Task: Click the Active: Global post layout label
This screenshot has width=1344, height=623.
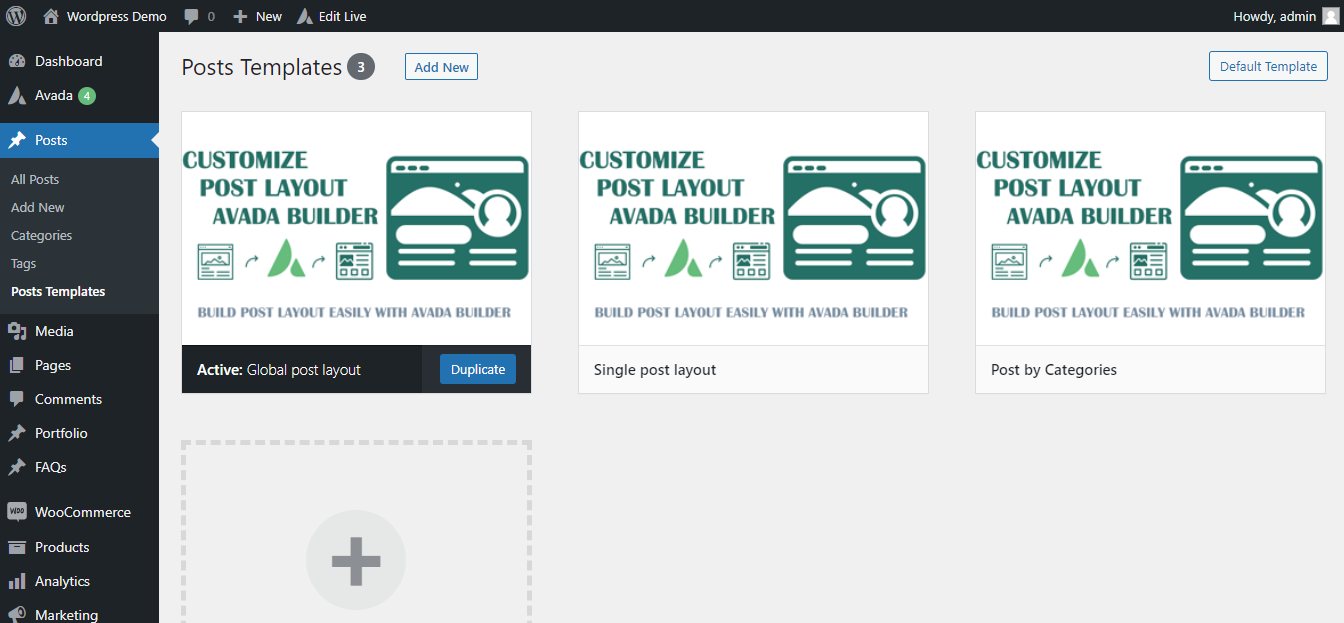Action: pyautogui.click(x=279, y=369)
